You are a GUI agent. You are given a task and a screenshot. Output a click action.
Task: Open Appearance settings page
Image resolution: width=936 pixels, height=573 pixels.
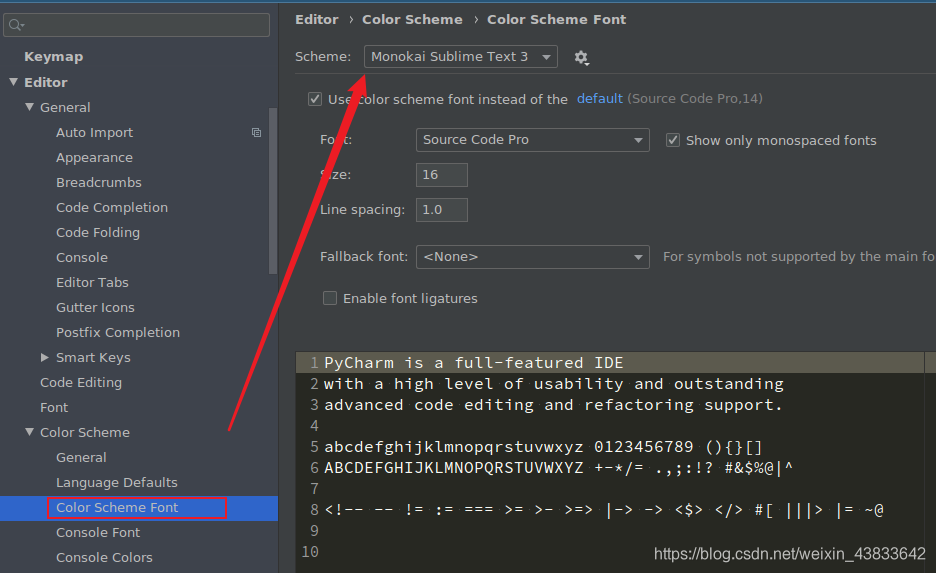tap(94, 158)
